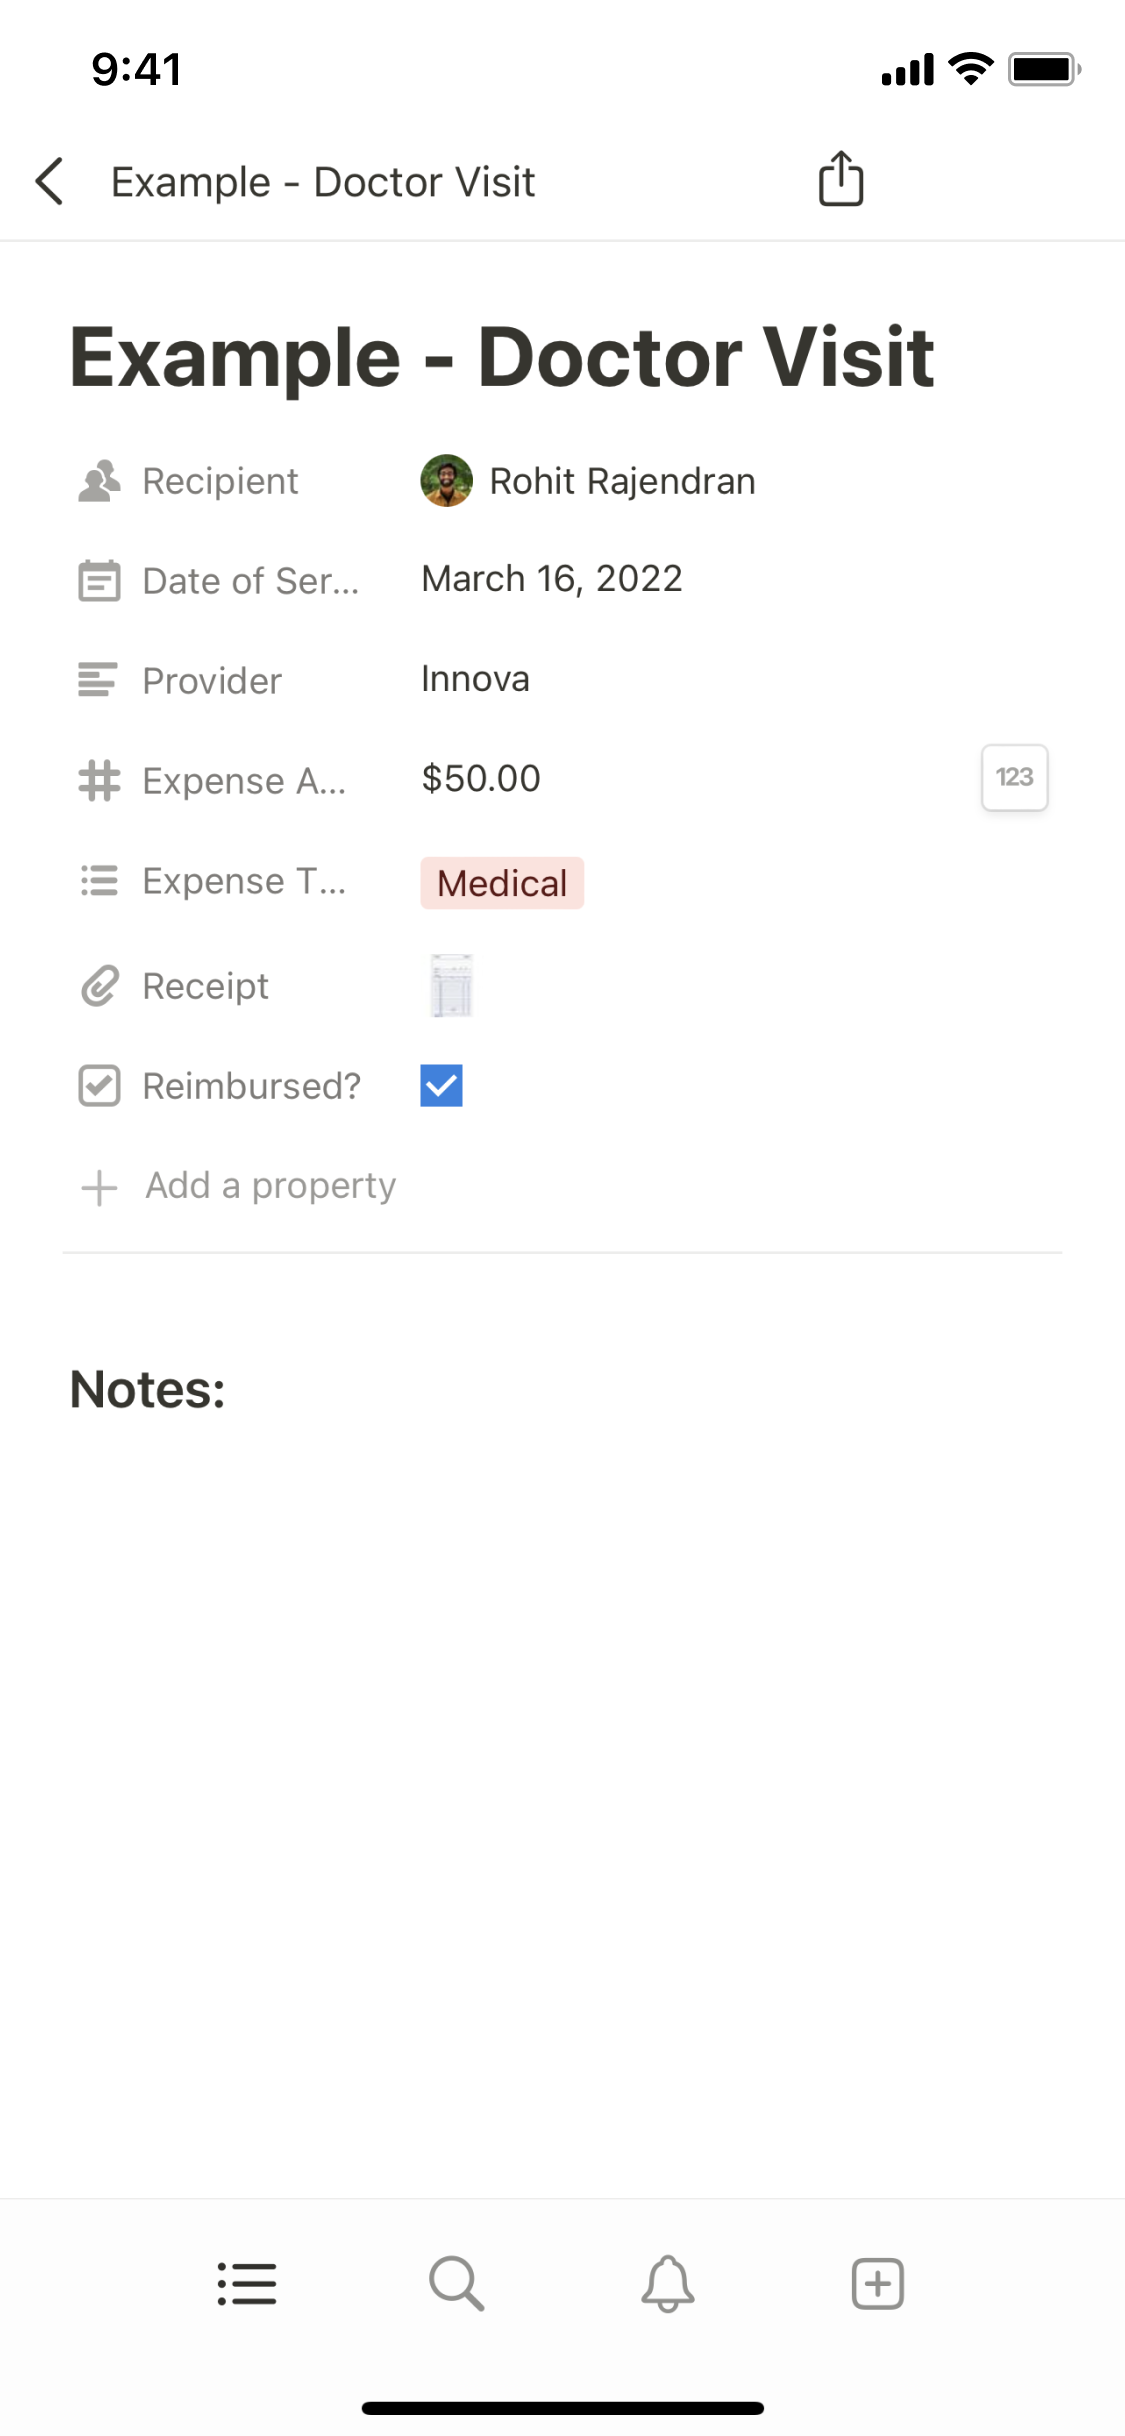Tap the back arrow icon
This screenshot has height=2436, width=1125.
50,182
